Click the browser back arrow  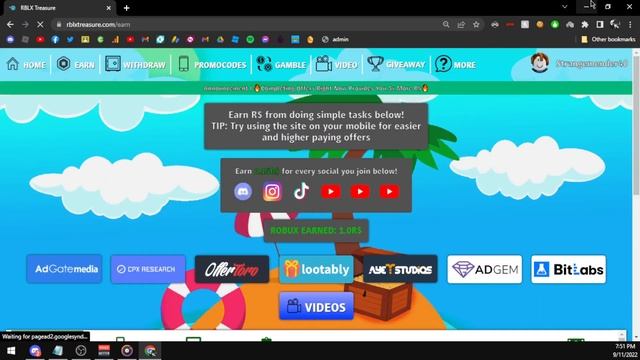point(10,24)
